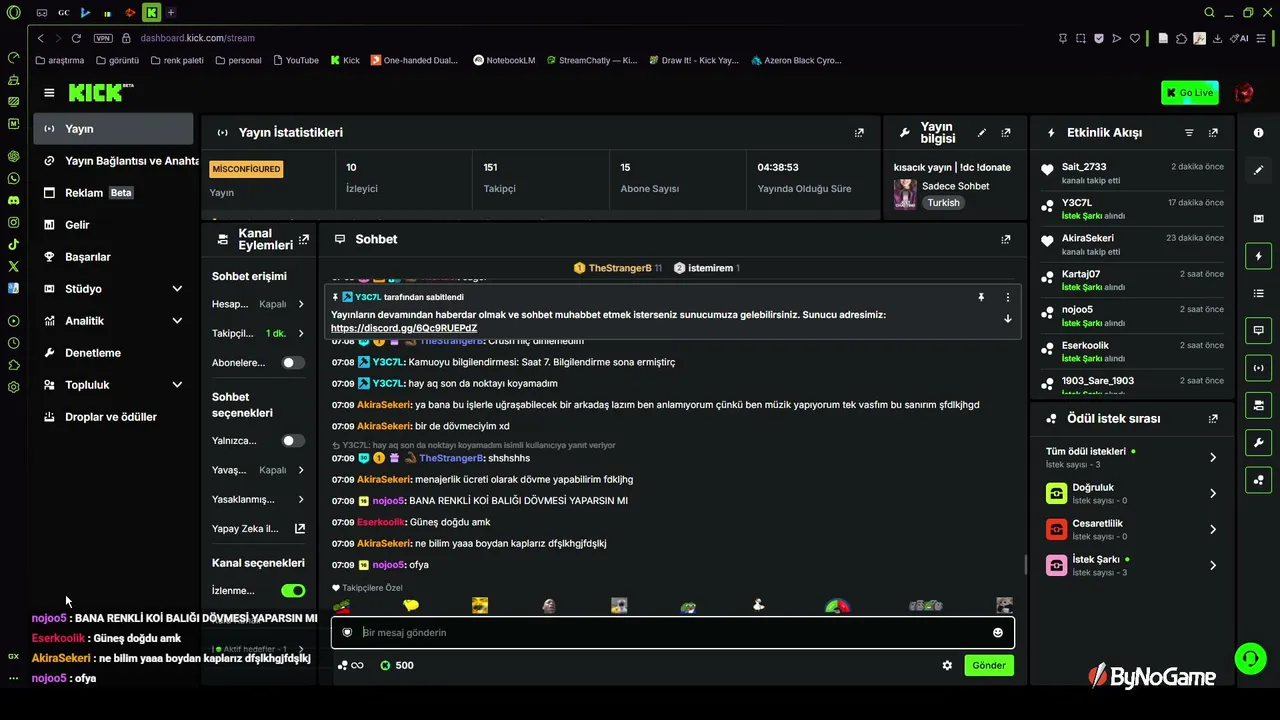Click the pencil icon in right toolbar

click(1258, 171)
